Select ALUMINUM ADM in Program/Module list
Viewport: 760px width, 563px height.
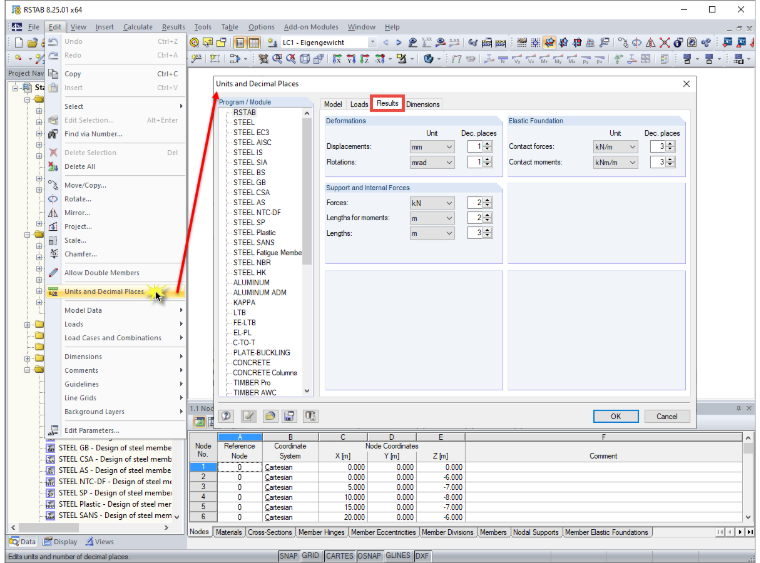259,293
